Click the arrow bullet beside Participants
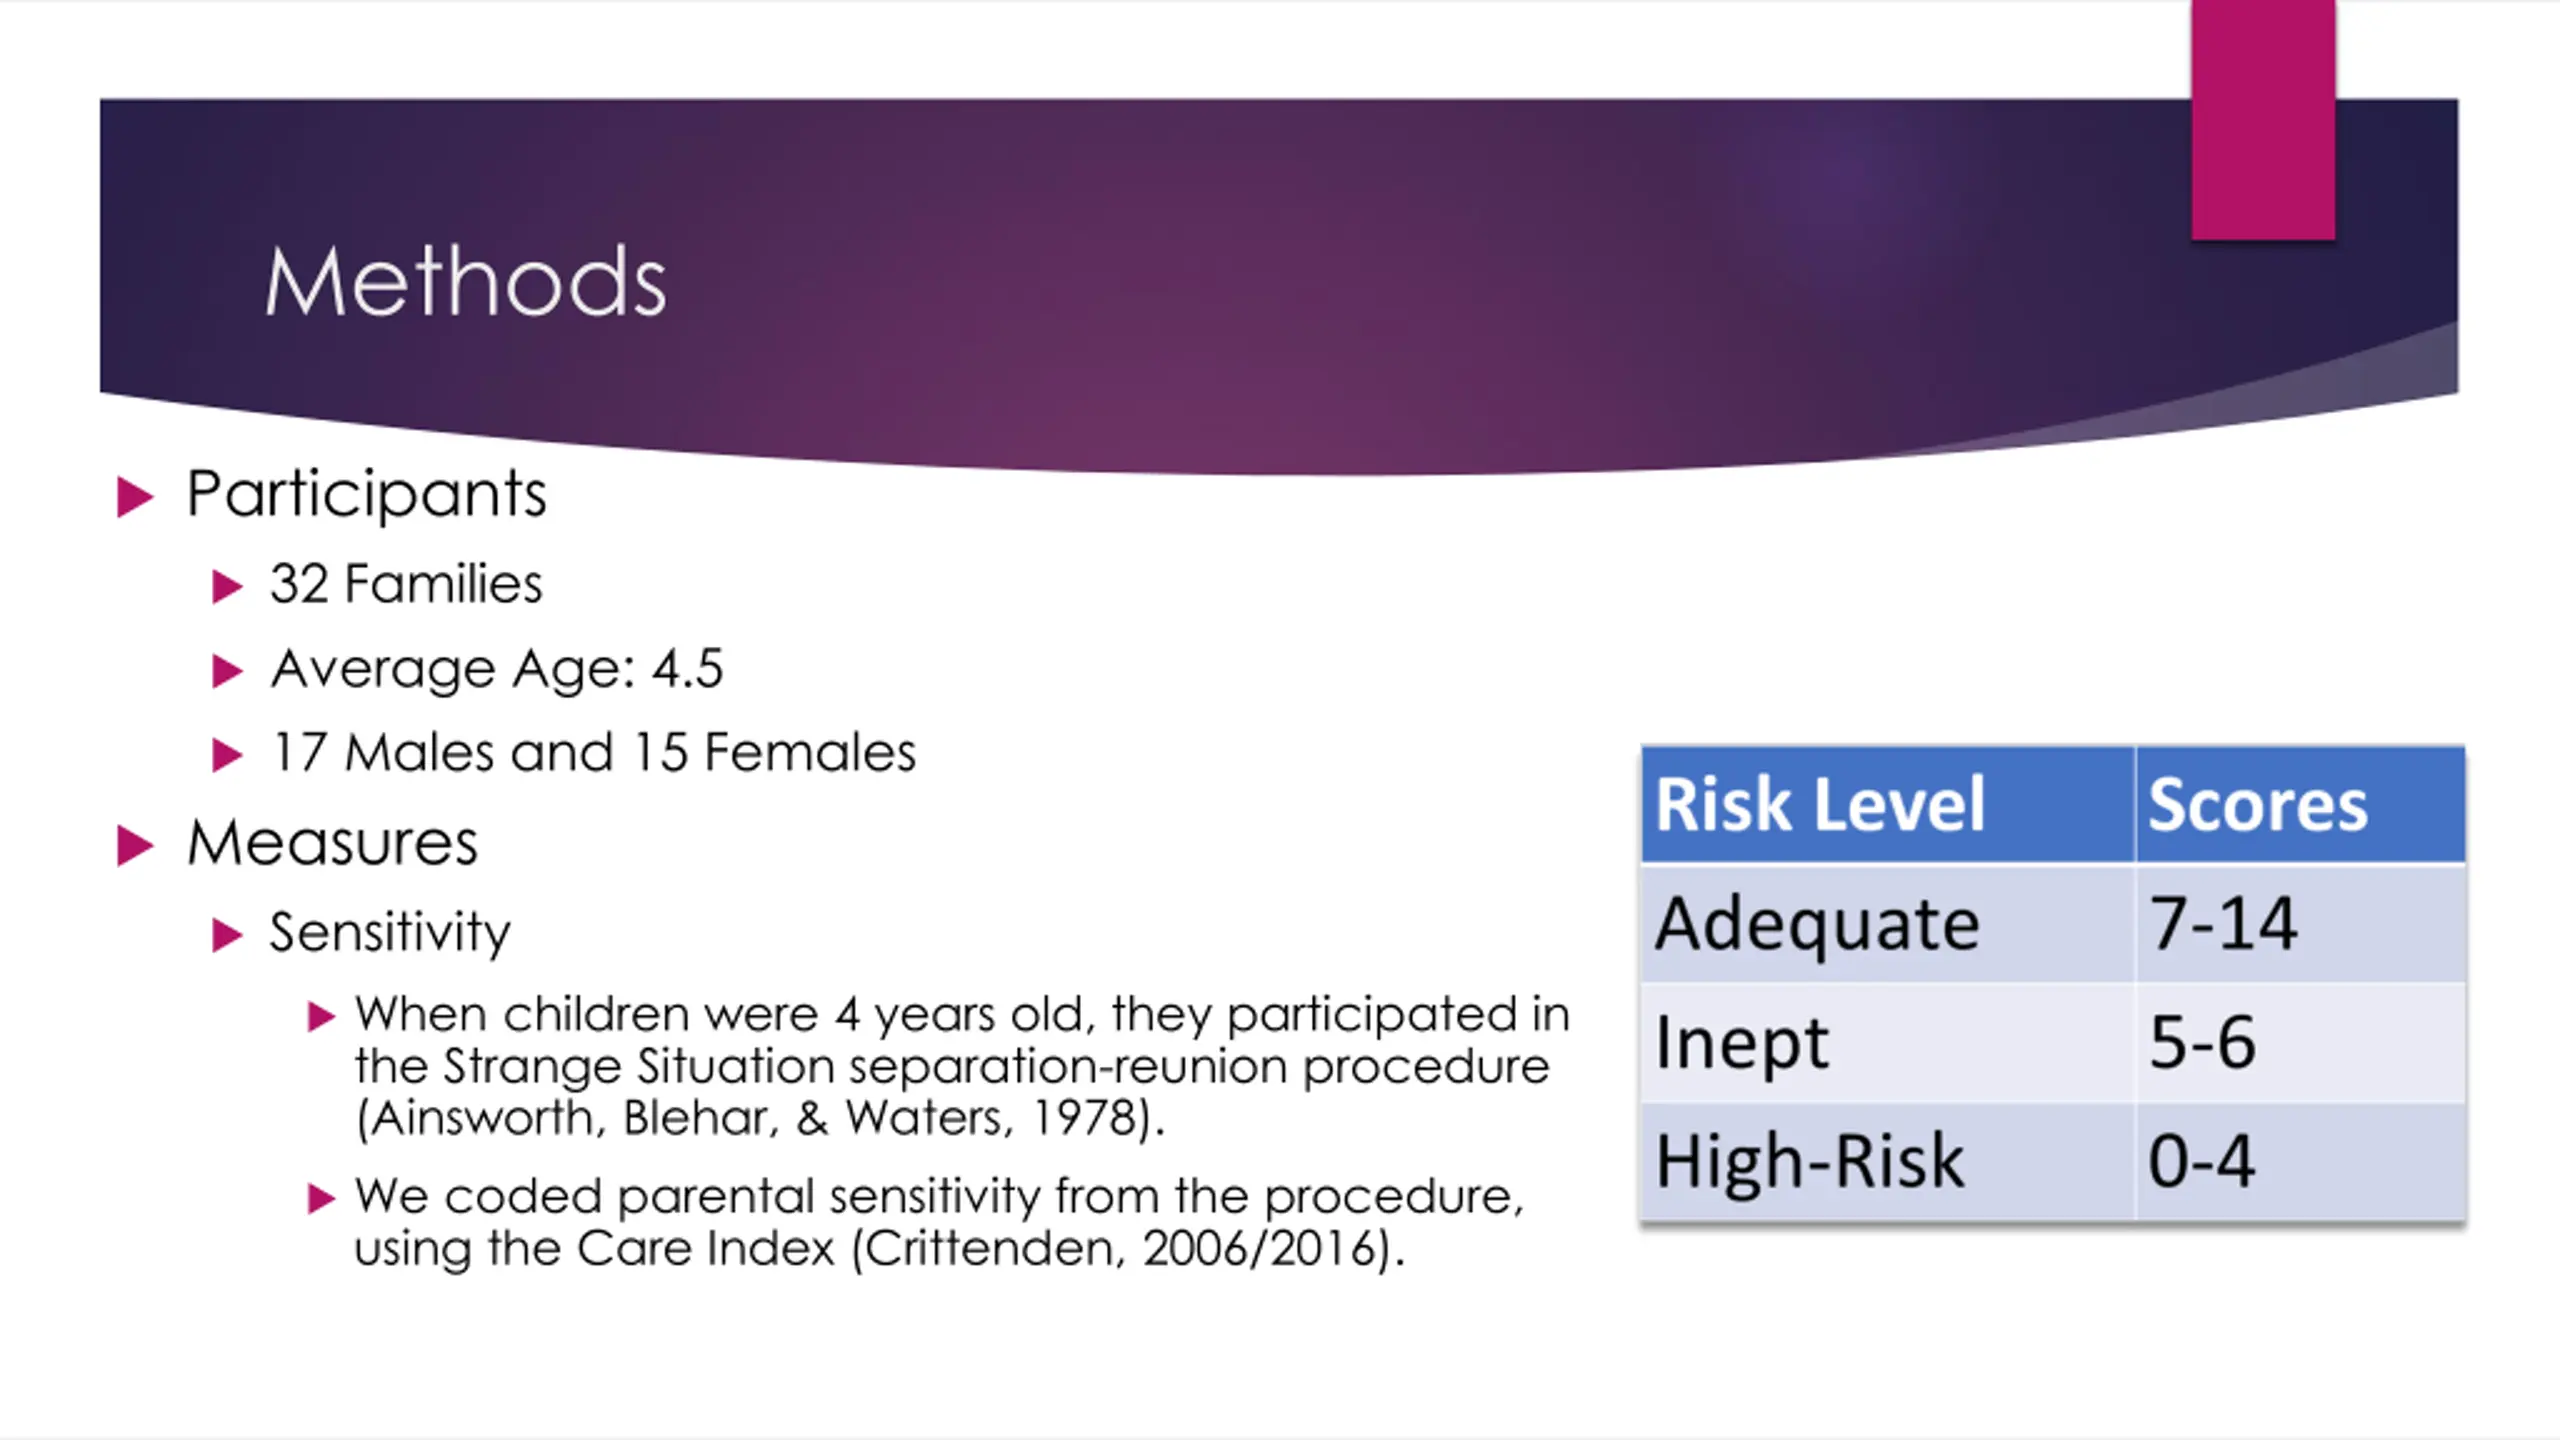Image resolution: width=2560 pixels, height=1440 pixels. click(x=135, y=497)
